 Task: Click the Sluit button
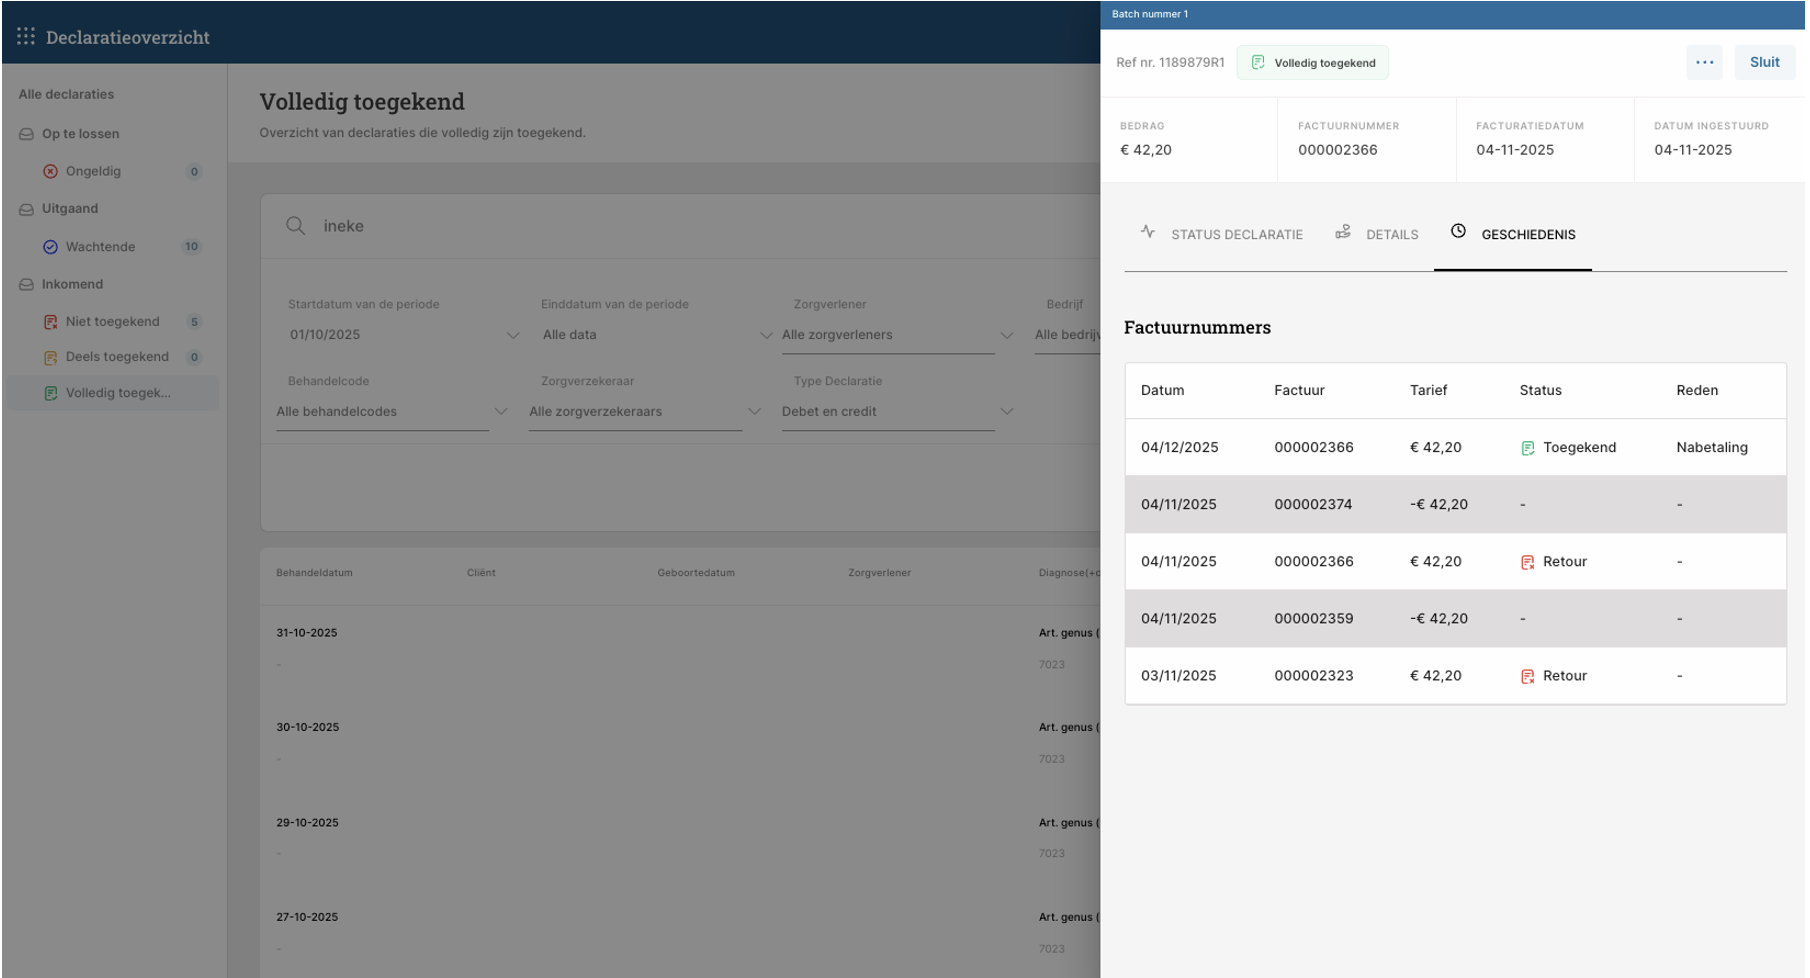click(1764, 62)
